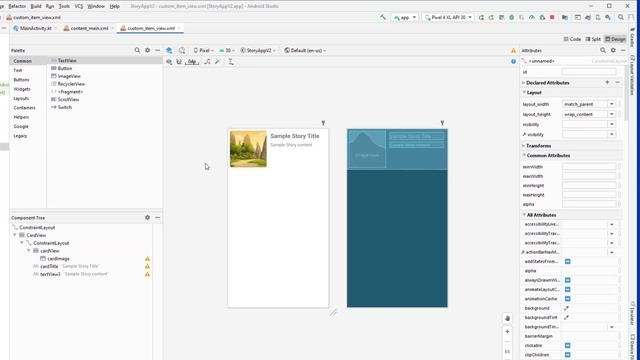Click warning icon on cardImage row
The height and width of the screenshot is (360, 640).
147,259
